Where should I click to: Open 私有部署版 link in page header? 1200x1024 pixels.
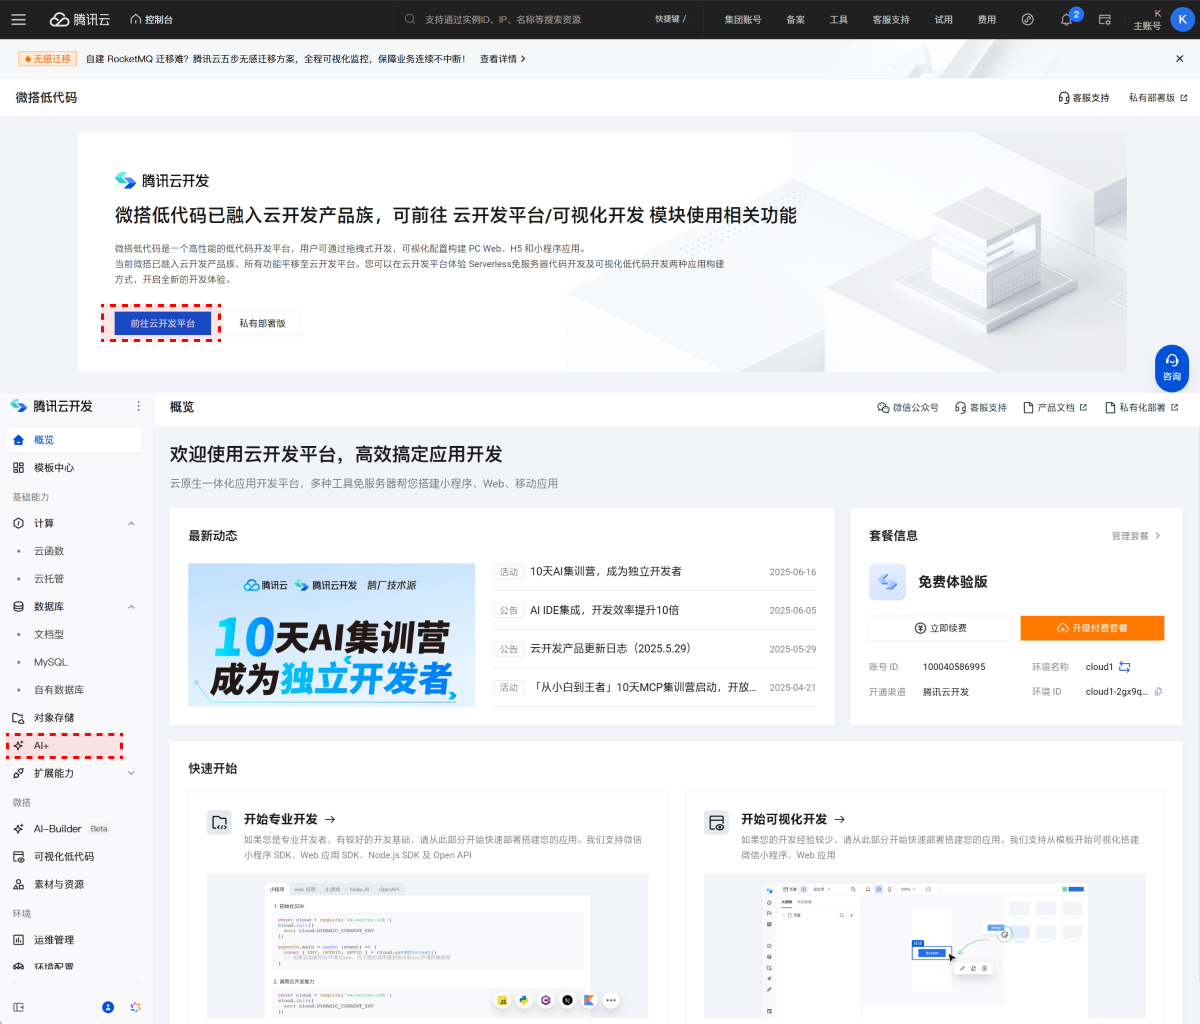[1158, 98]
